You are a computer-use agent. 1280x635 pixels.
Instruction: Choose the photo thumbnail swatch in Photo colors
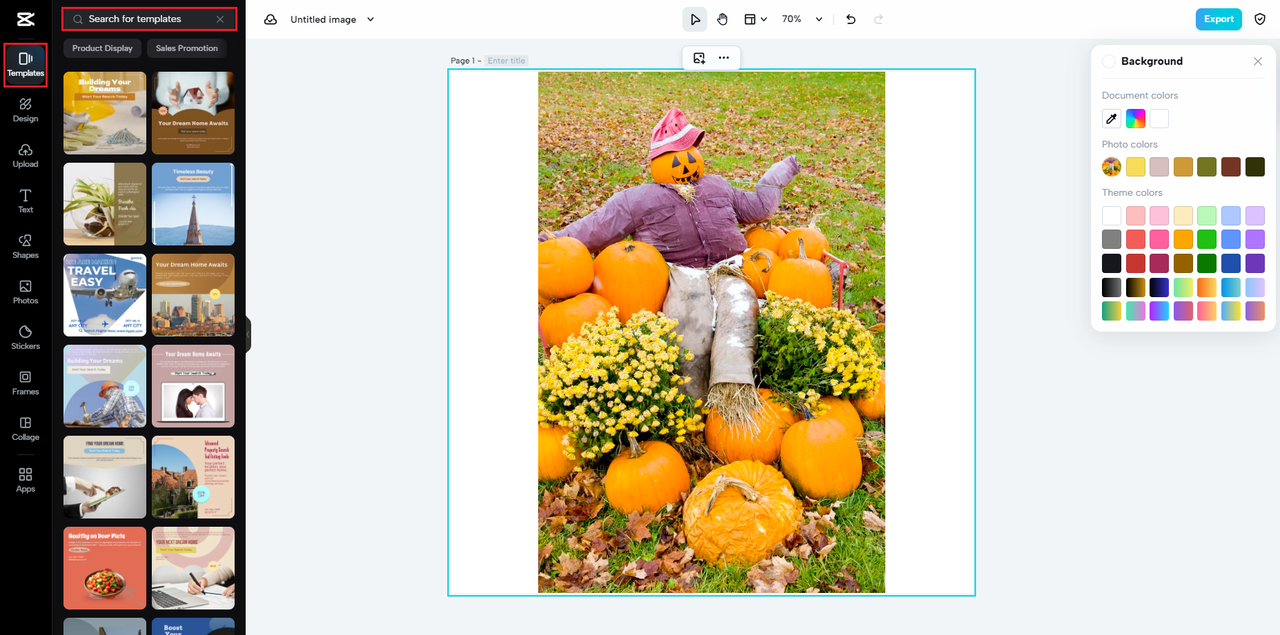coord(1111,167)
